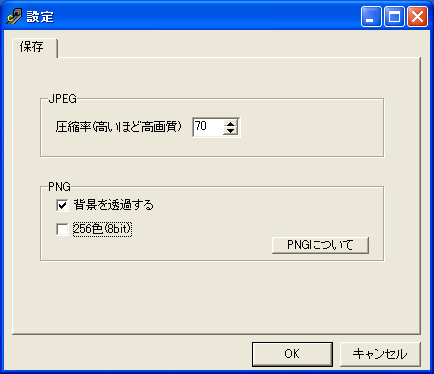The image size is (434, 374).
Task: Increase the JPEG compression rate with the up arrow
Action: pyautogui.click(x=230, y=123)
